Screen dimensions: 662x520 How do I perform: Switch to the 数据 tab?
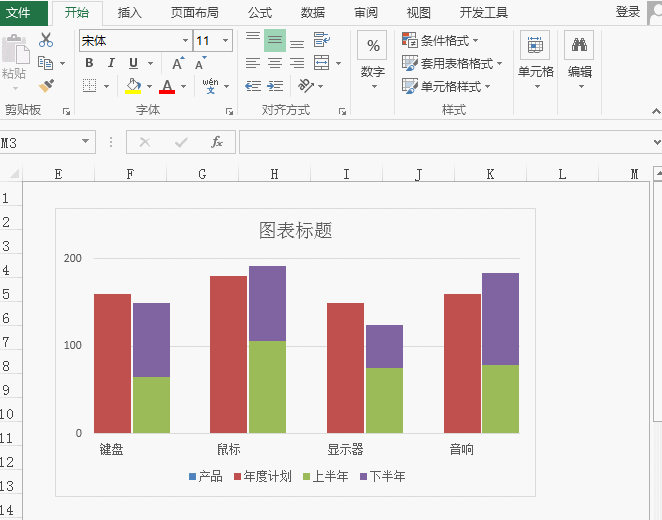pos(313,13)
